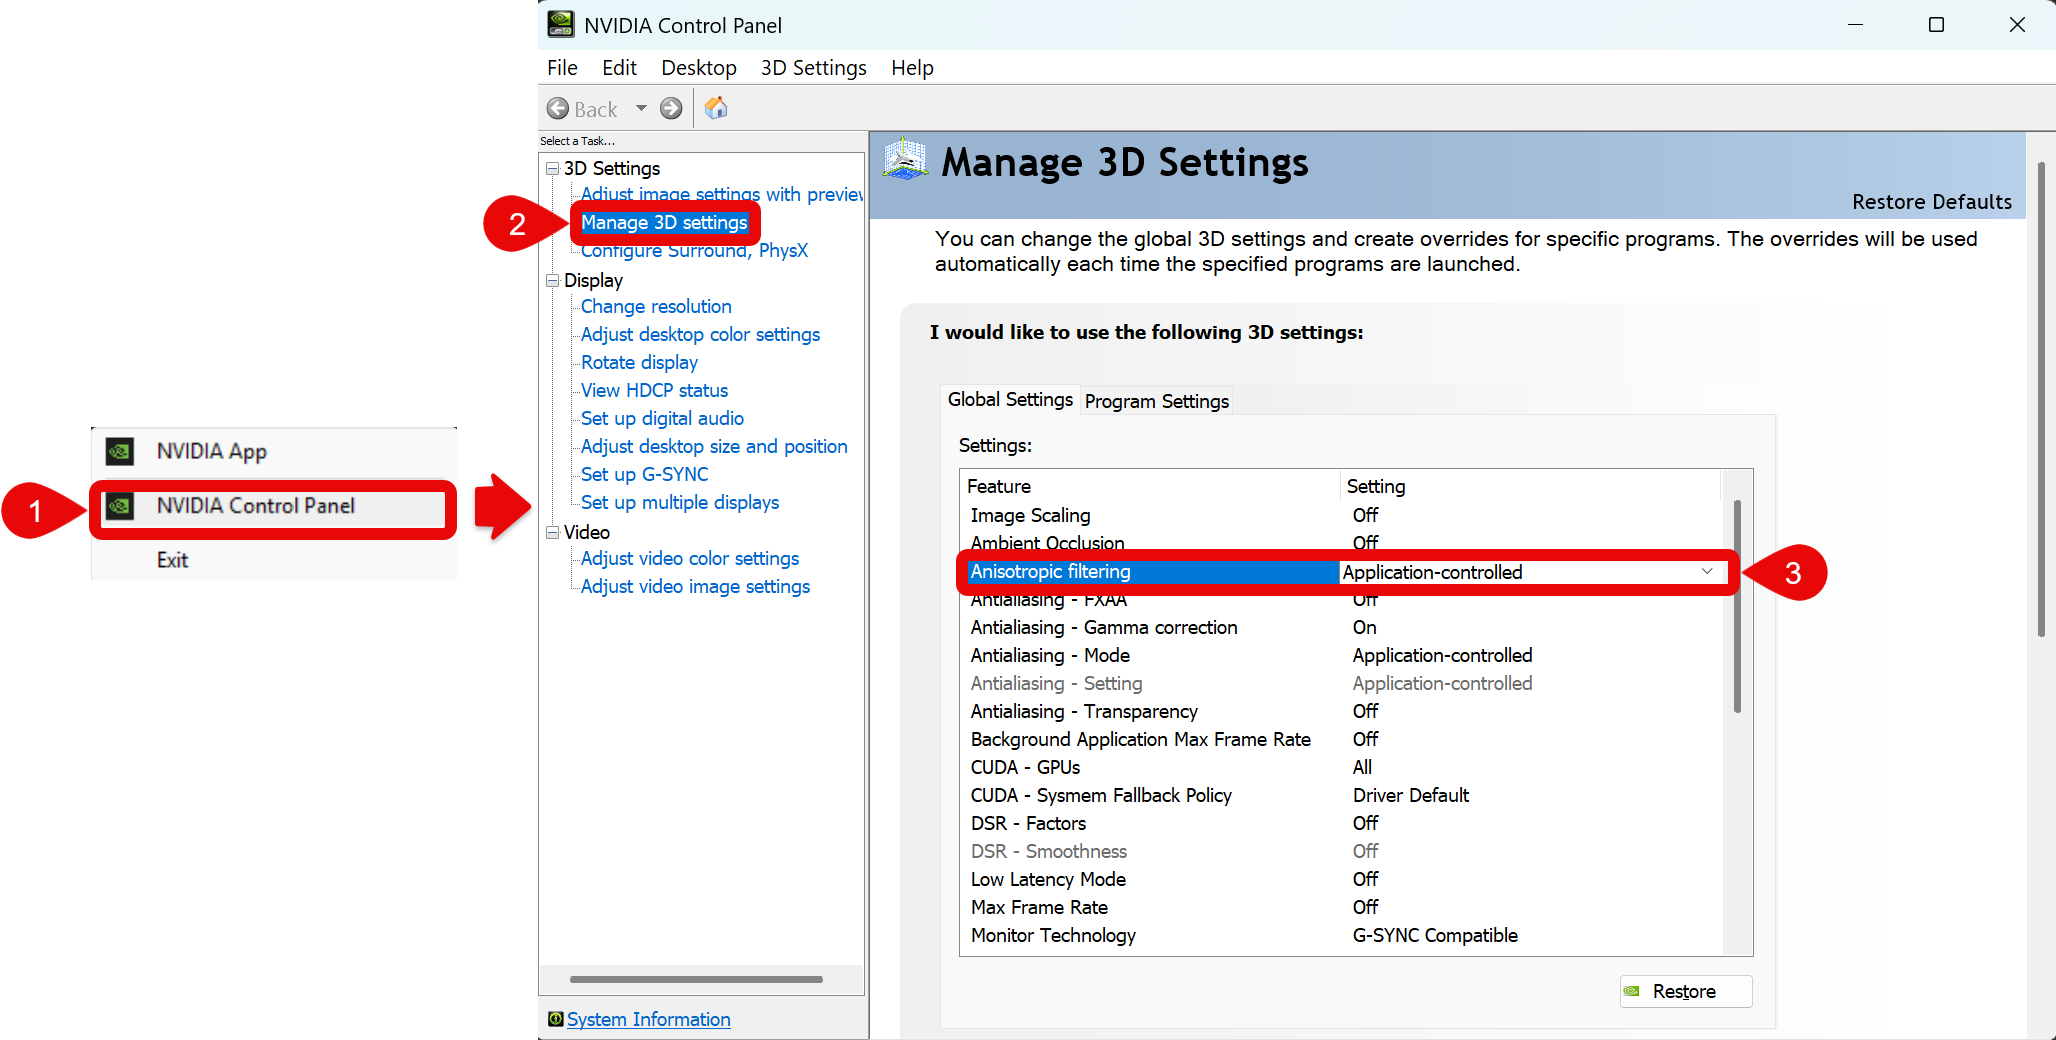Open the 3D Settings menu

(x=813, y=68)
